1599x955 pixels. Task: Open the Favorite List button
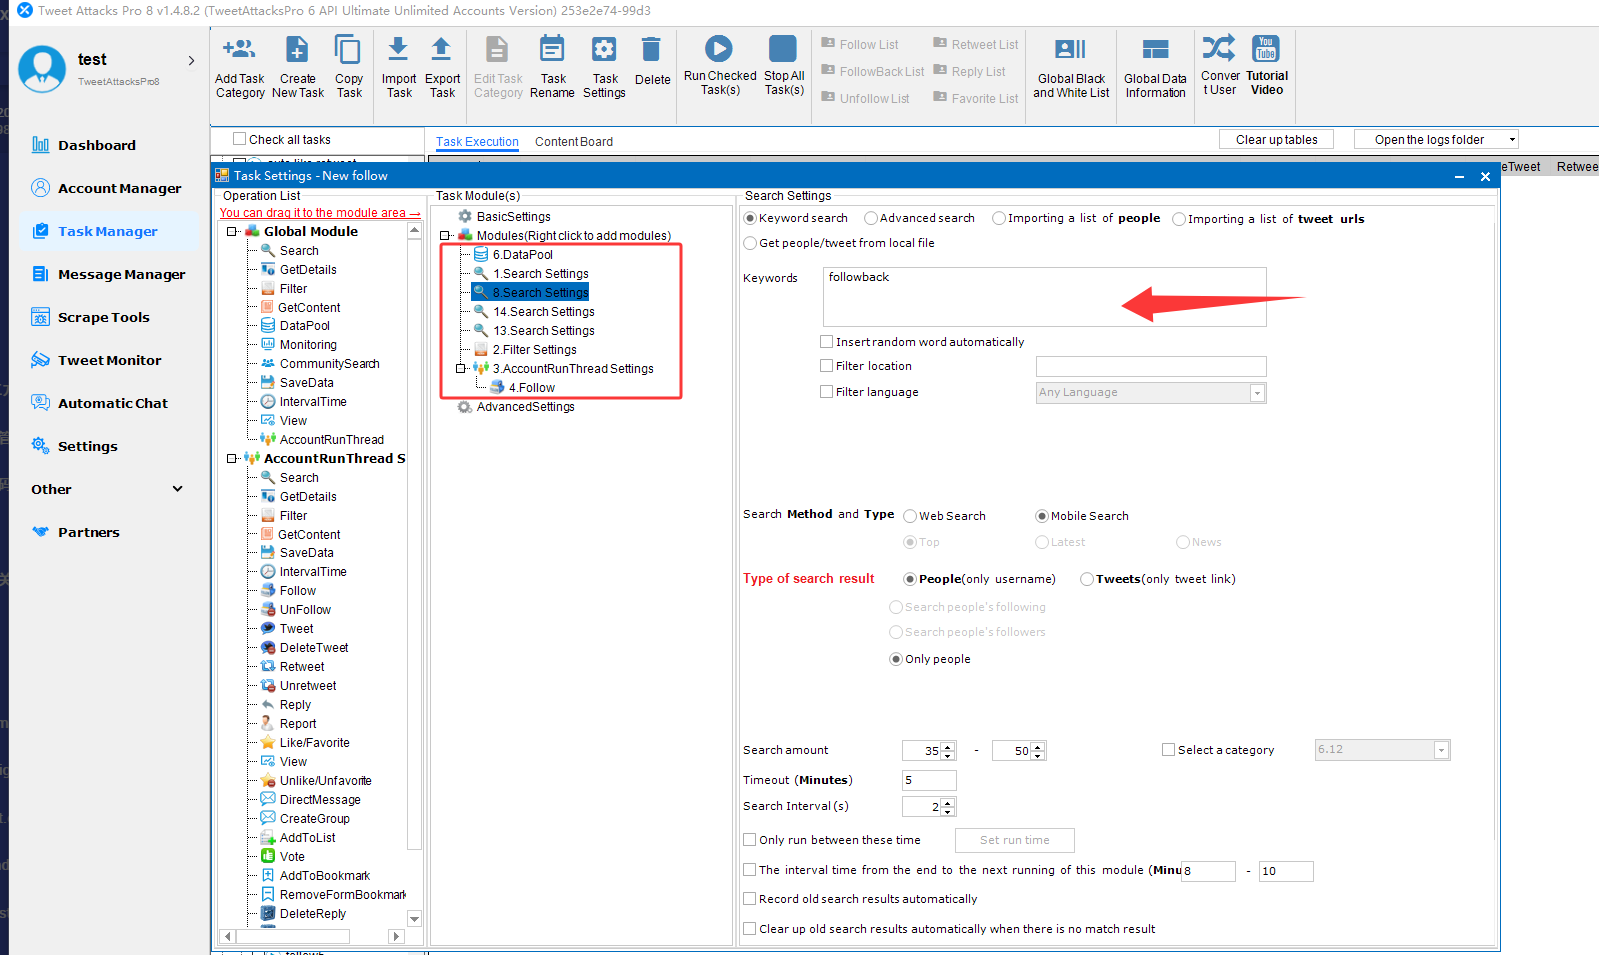(976, 98)
